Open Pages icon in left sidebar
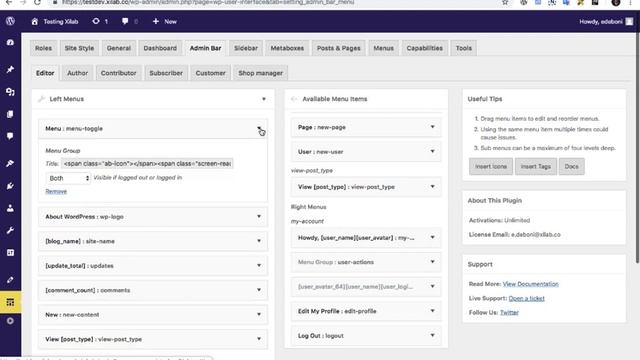The image size is (640, 360). (10, 114)
